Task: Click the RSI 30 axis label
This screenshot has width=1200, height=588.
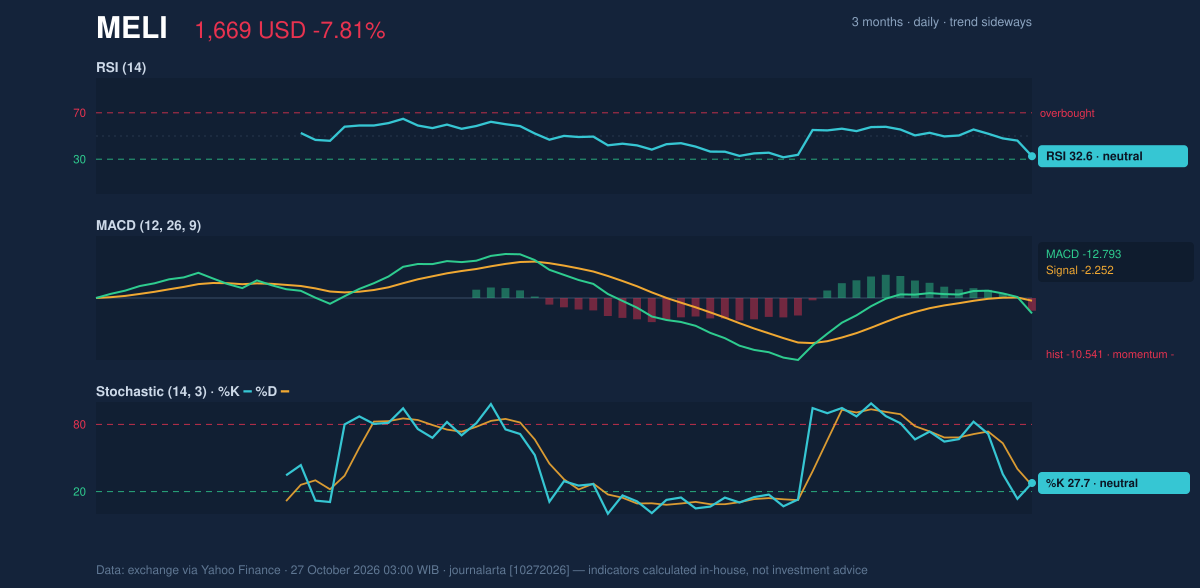Action: (x=79, y=159)
